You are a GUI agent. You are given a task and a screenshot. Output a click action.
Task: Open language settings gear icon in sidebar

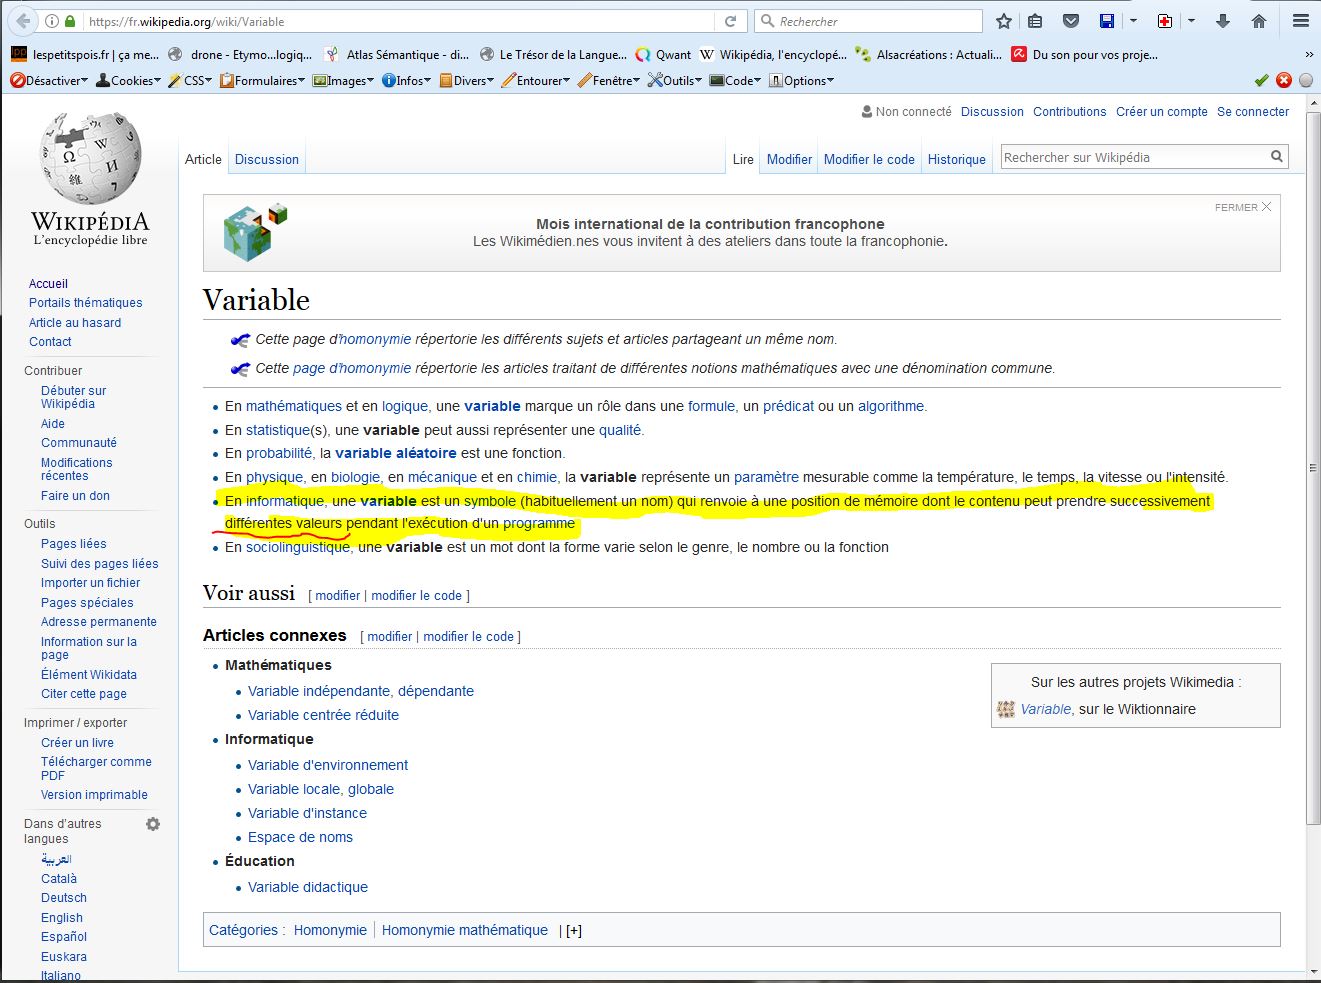153,824
